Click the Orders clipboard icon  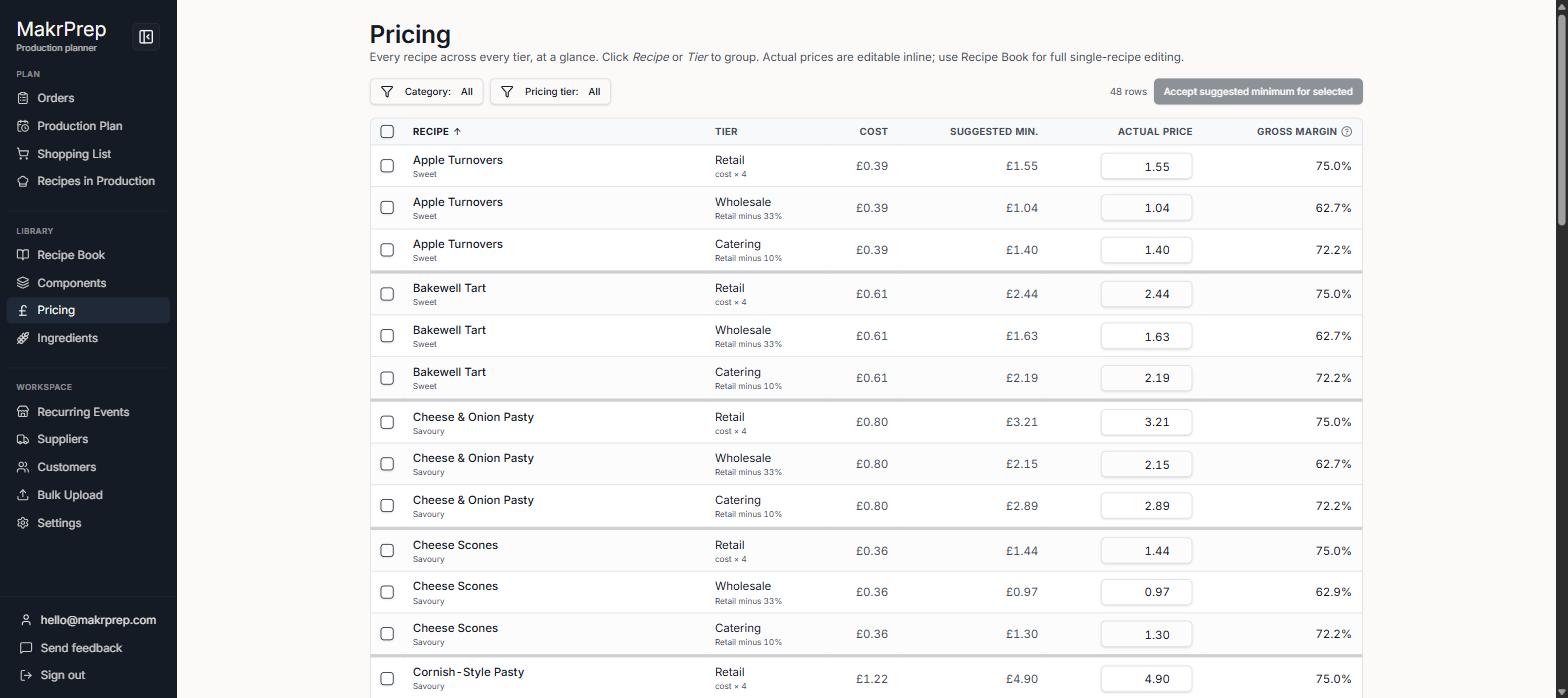click(23, 98)
